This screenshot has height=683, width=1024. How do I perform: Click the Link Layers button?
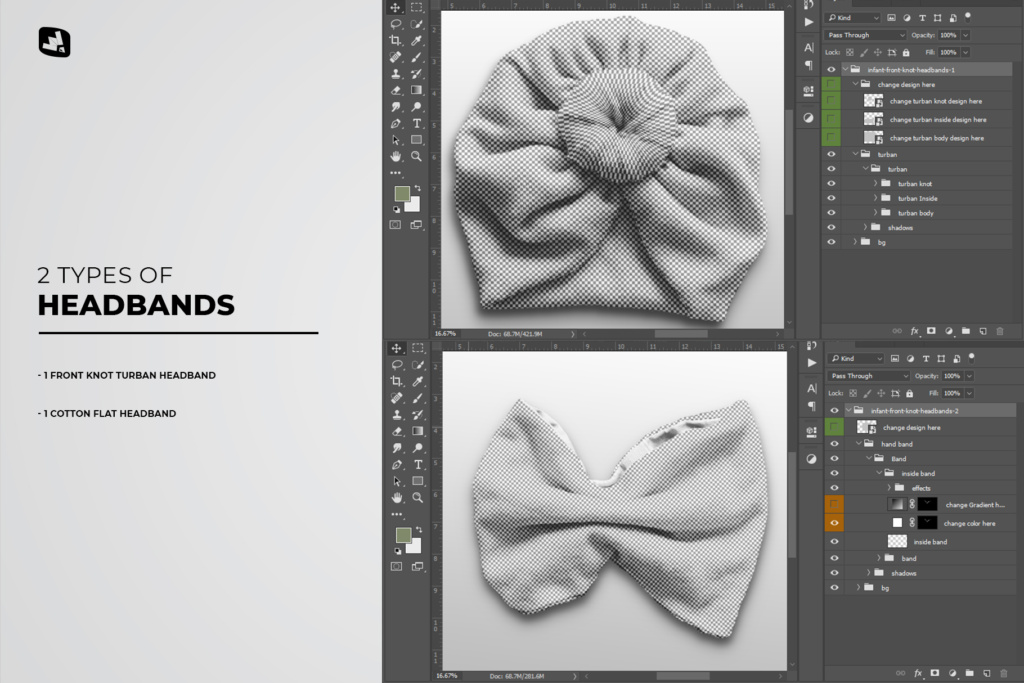coord(897,331)
